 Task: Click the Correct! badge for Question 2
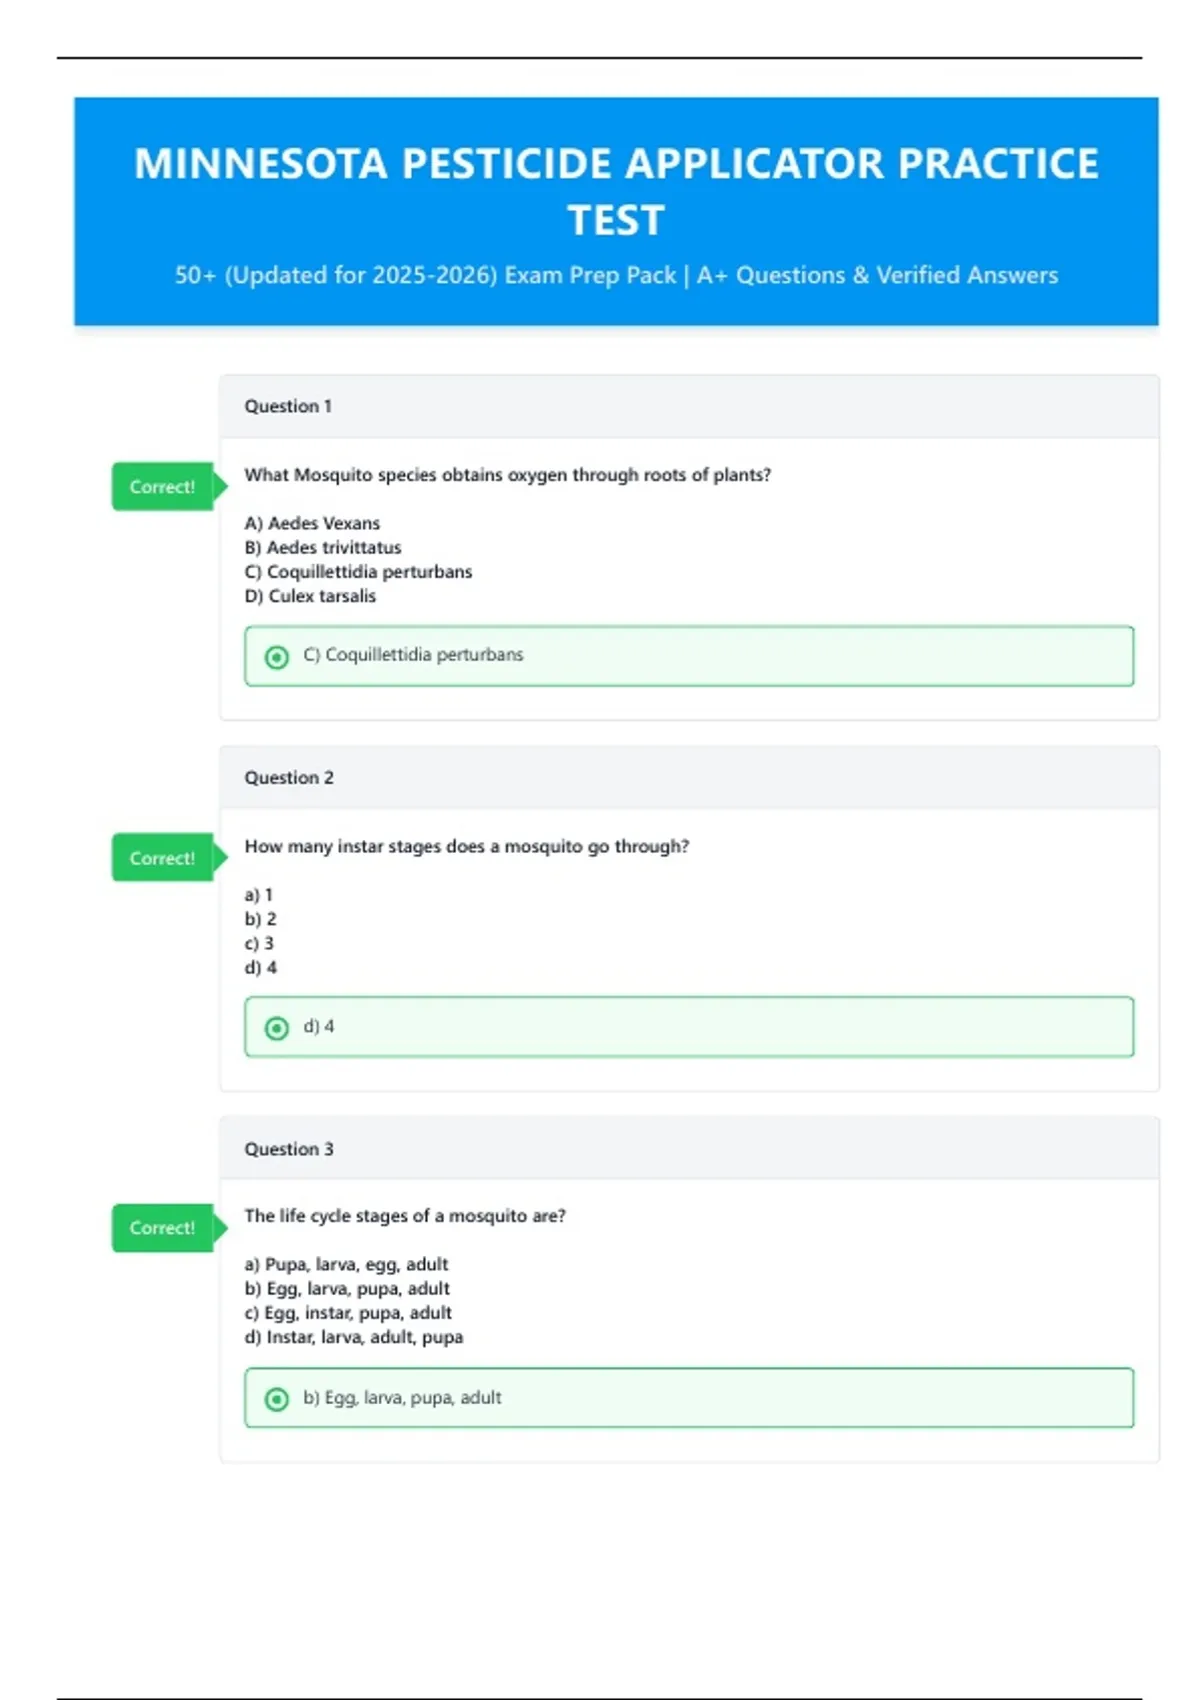click(x=169, y=858)
